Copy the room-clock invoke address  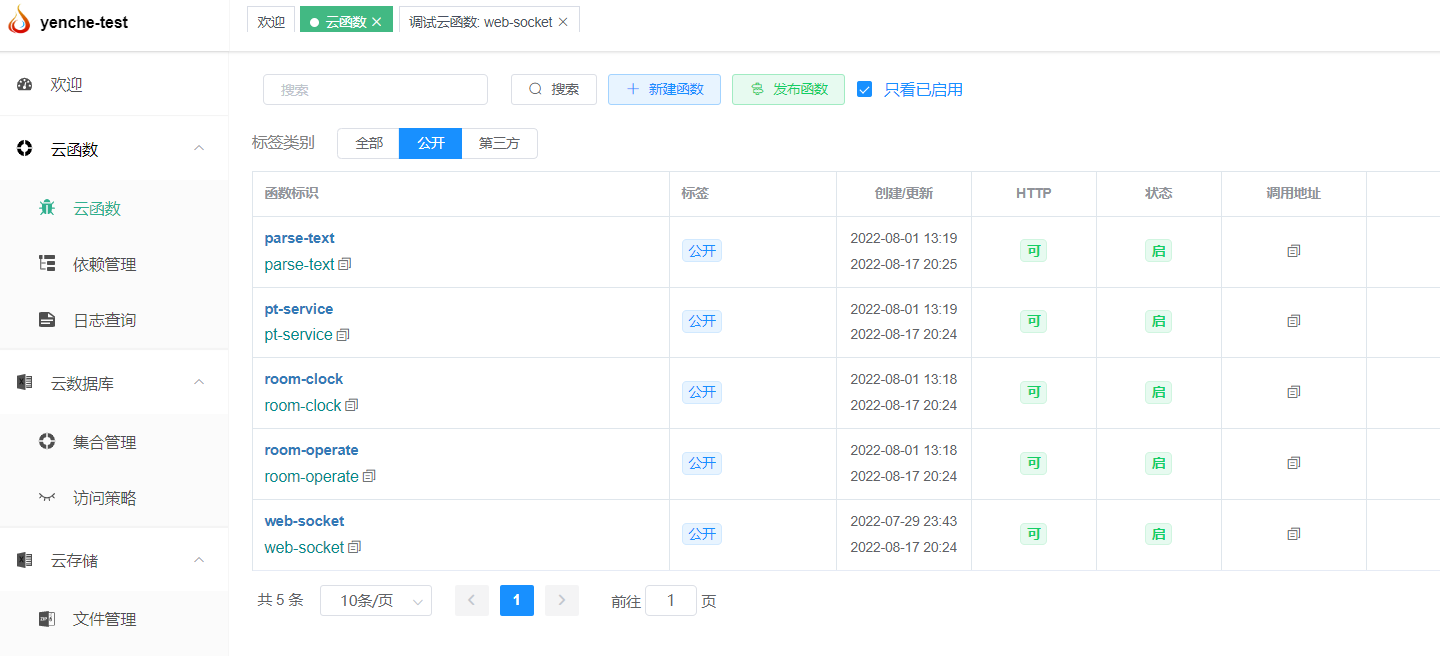(1293, 392)
